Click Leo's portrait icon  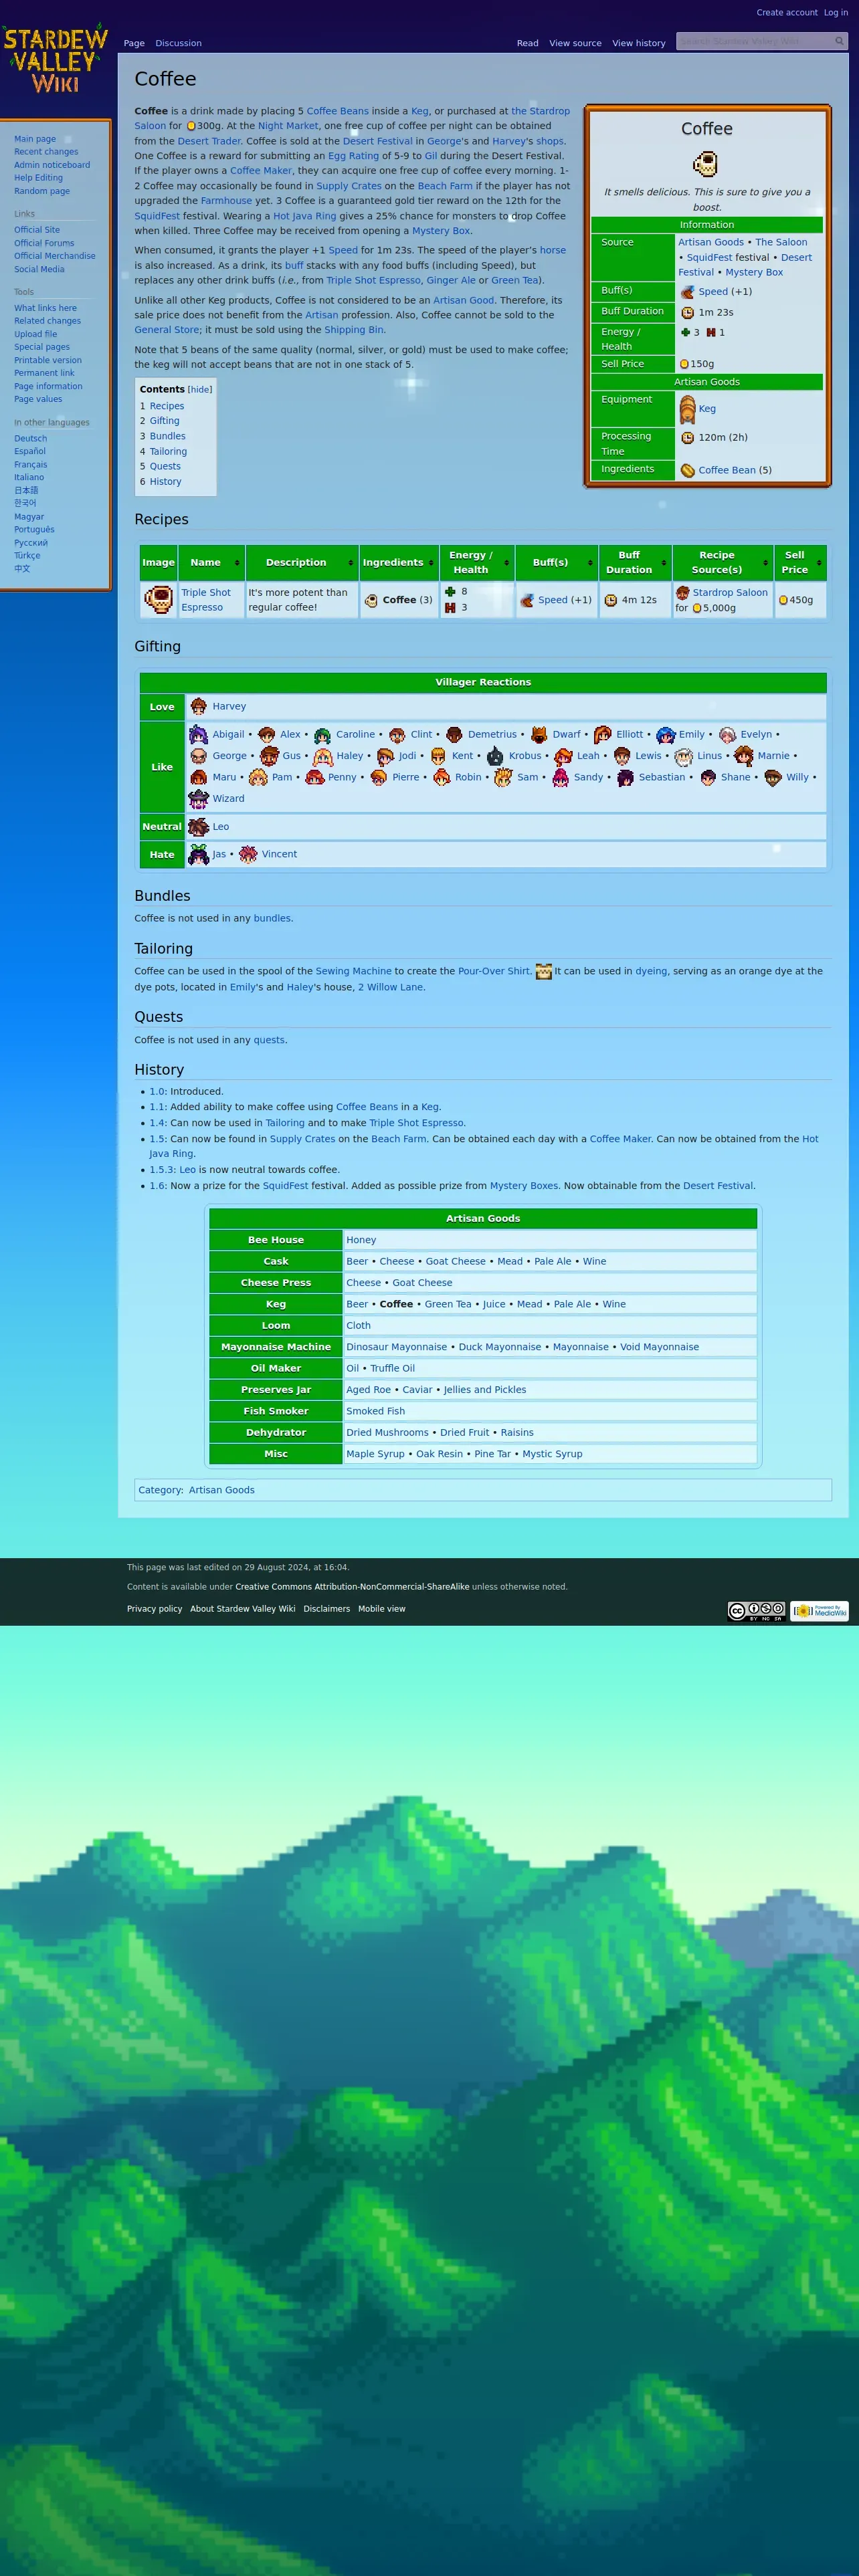pos(198,827)
